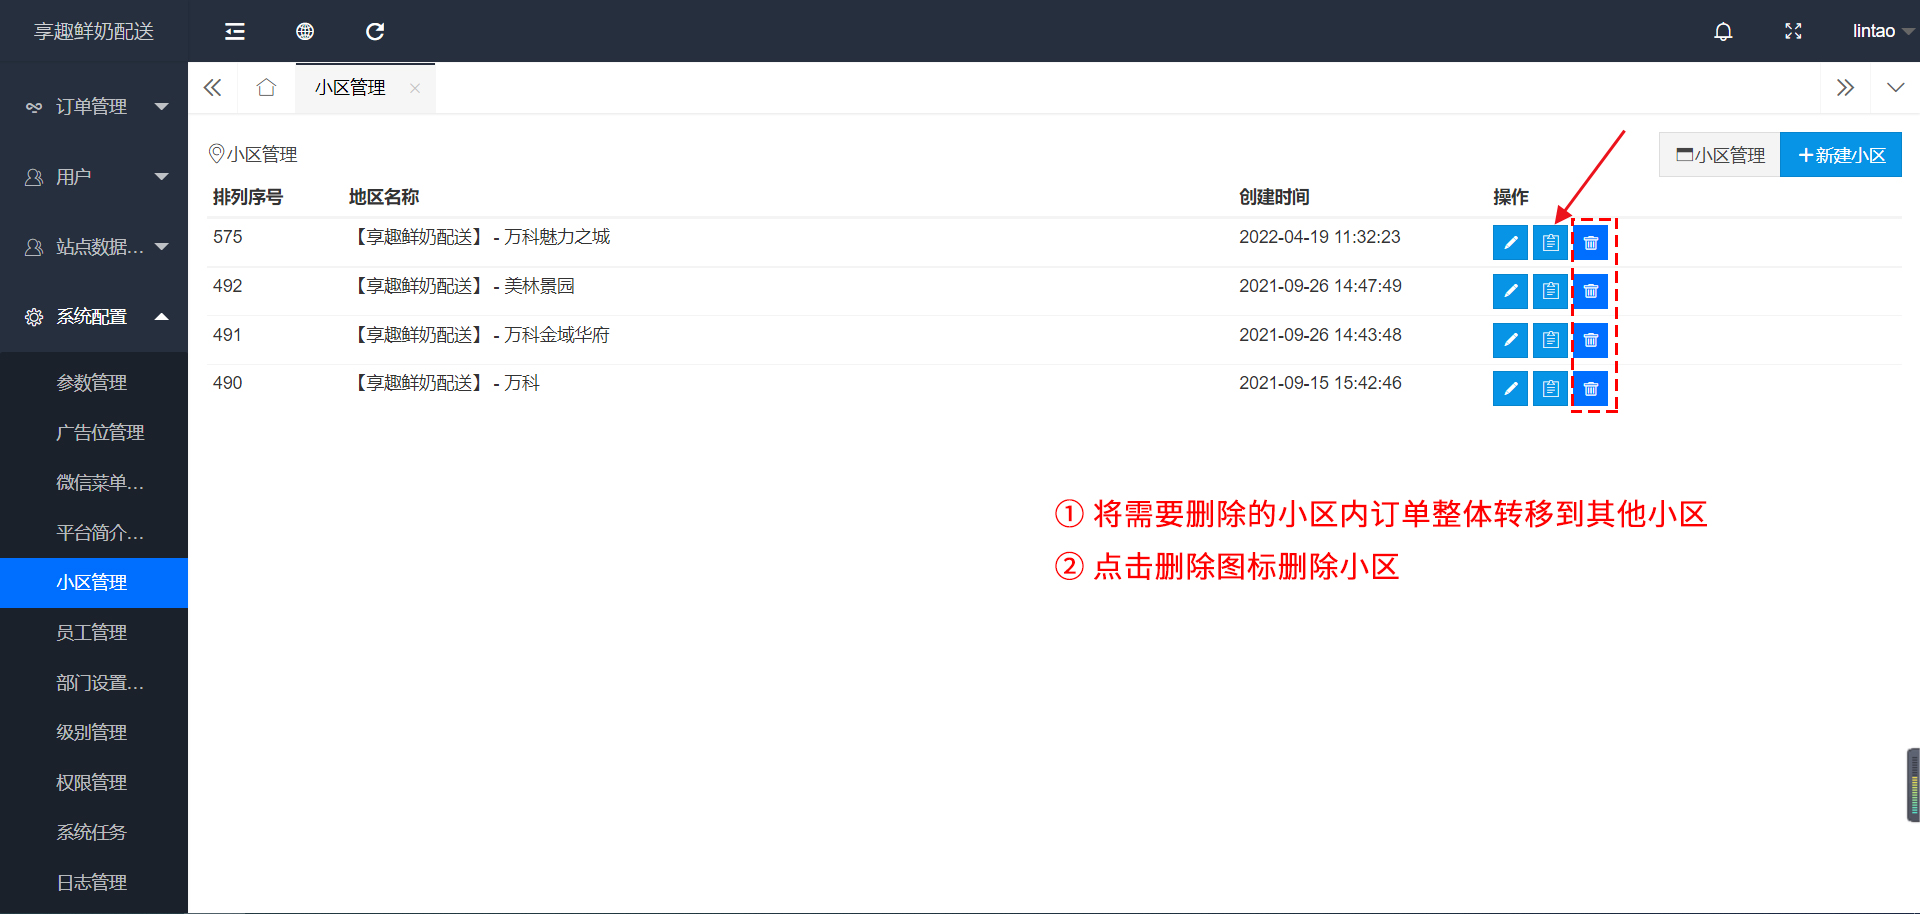Viewport: 1920px width, 914px height.
Task: Open 员工管理 in sidebar
Action: tap(92, 632)
